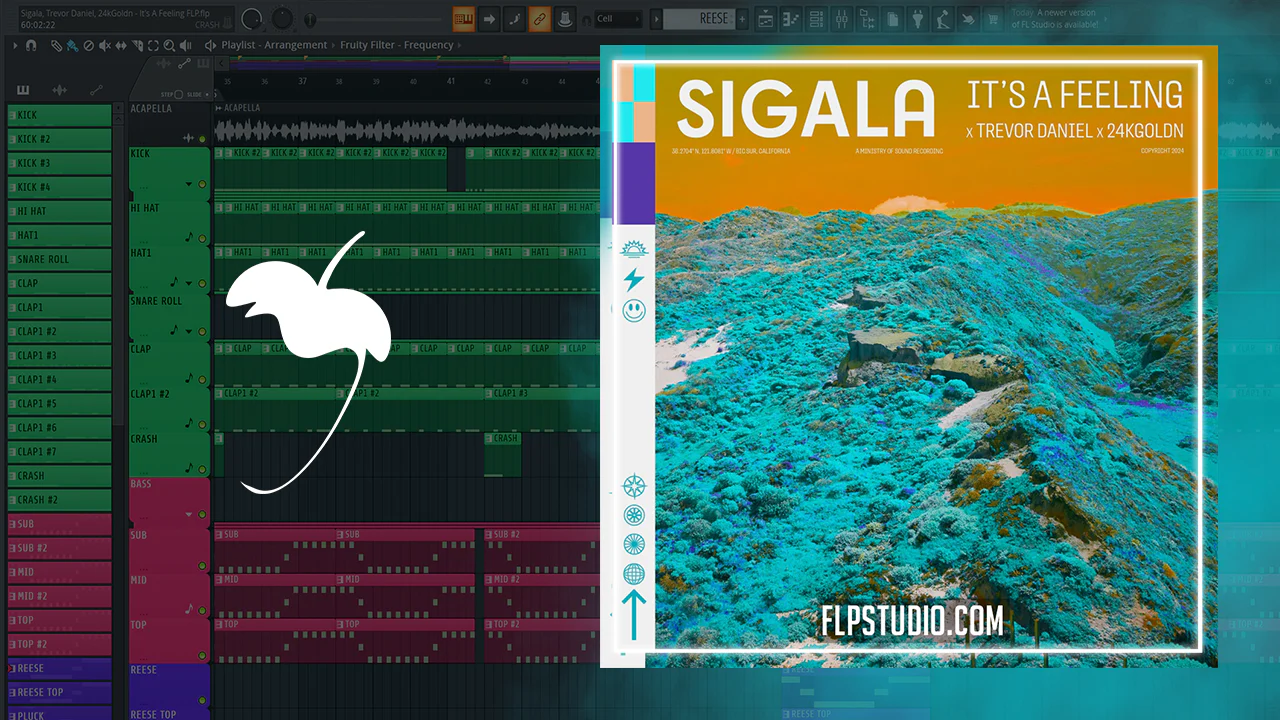Screen dimensions: 1280x720
Task: Mute the KICK track via its LED
Action: [202, 185]
